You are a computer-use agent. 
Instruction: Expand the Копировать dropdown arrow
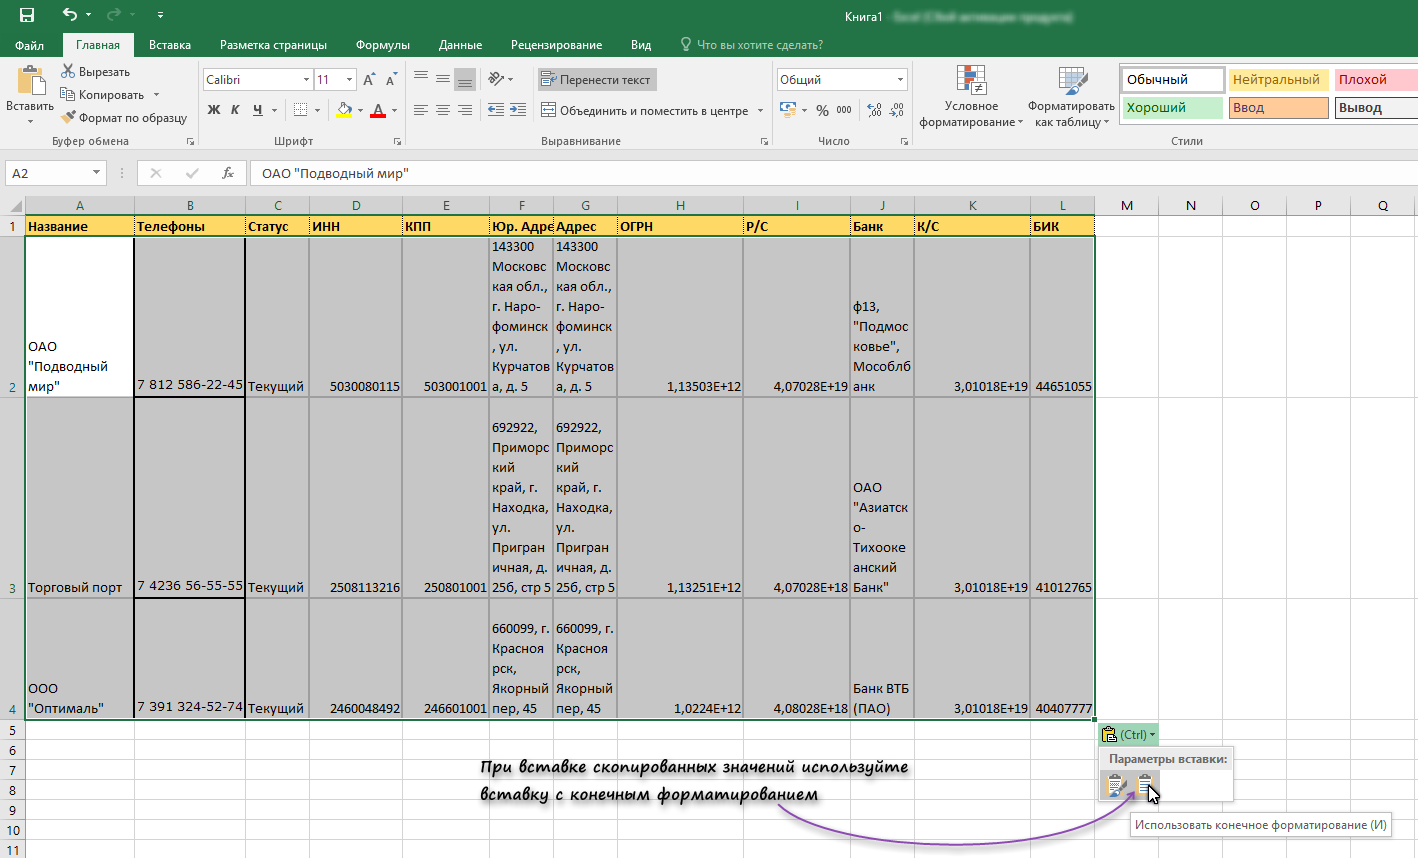coord(156,95)
